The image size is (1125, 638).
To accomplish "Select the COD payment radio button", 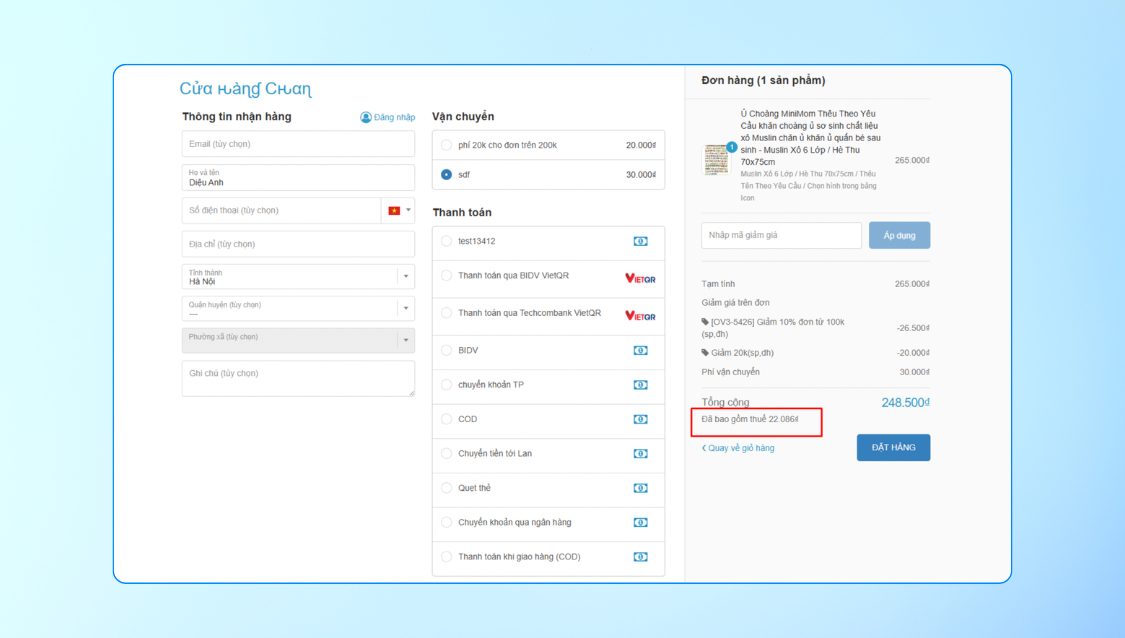I will tap(446, 419).
